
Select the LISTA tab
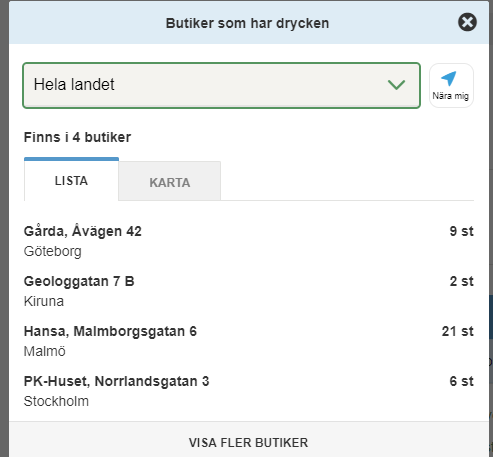71,180
